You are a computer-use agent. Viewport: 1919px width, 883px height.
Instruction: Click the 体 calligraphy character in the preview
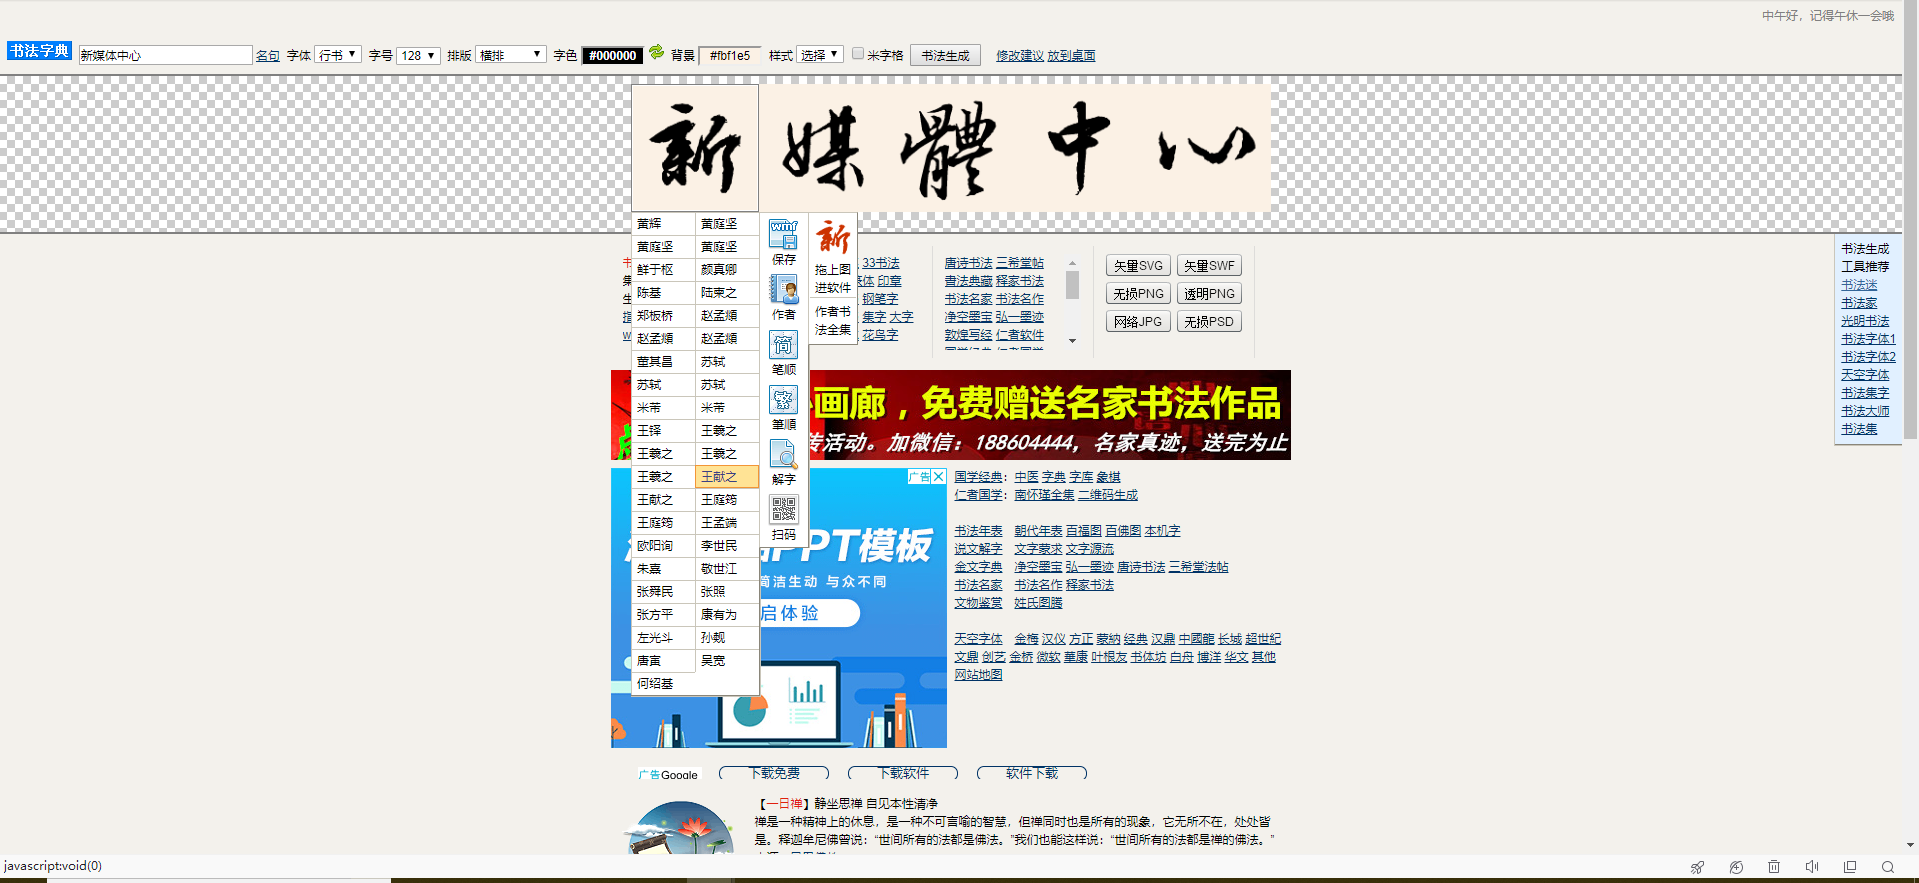[x=948, y=148]
